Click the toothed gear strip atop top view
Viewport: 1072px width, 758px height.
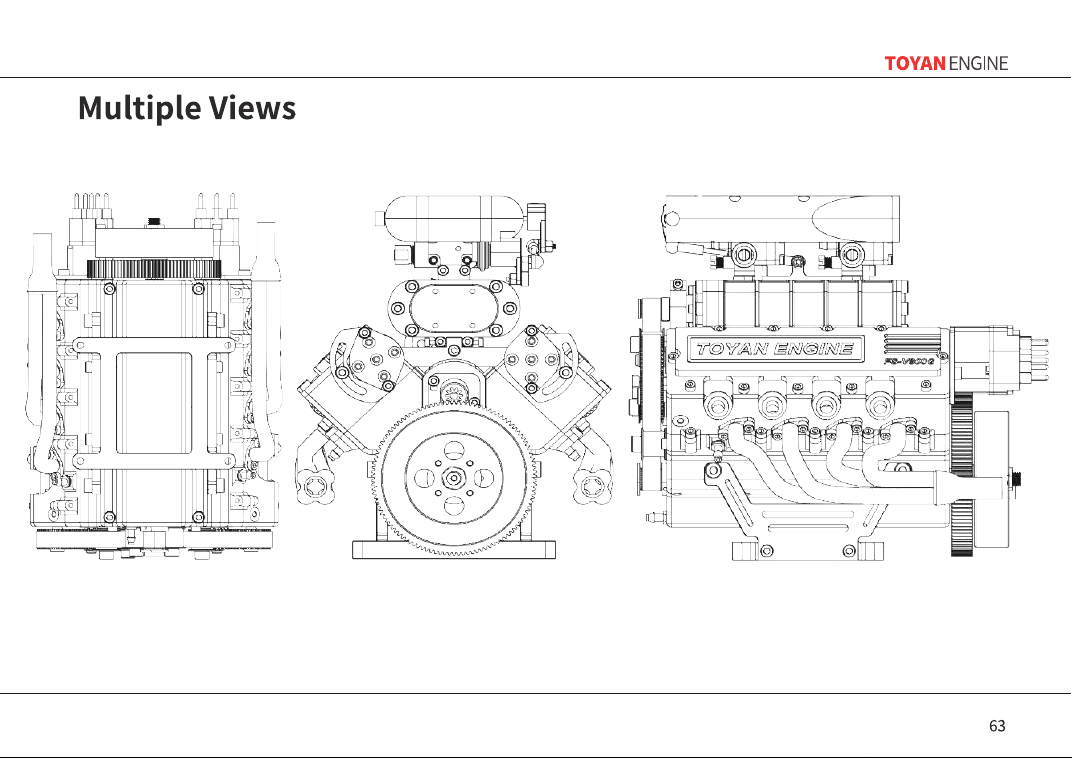point(154,269)
